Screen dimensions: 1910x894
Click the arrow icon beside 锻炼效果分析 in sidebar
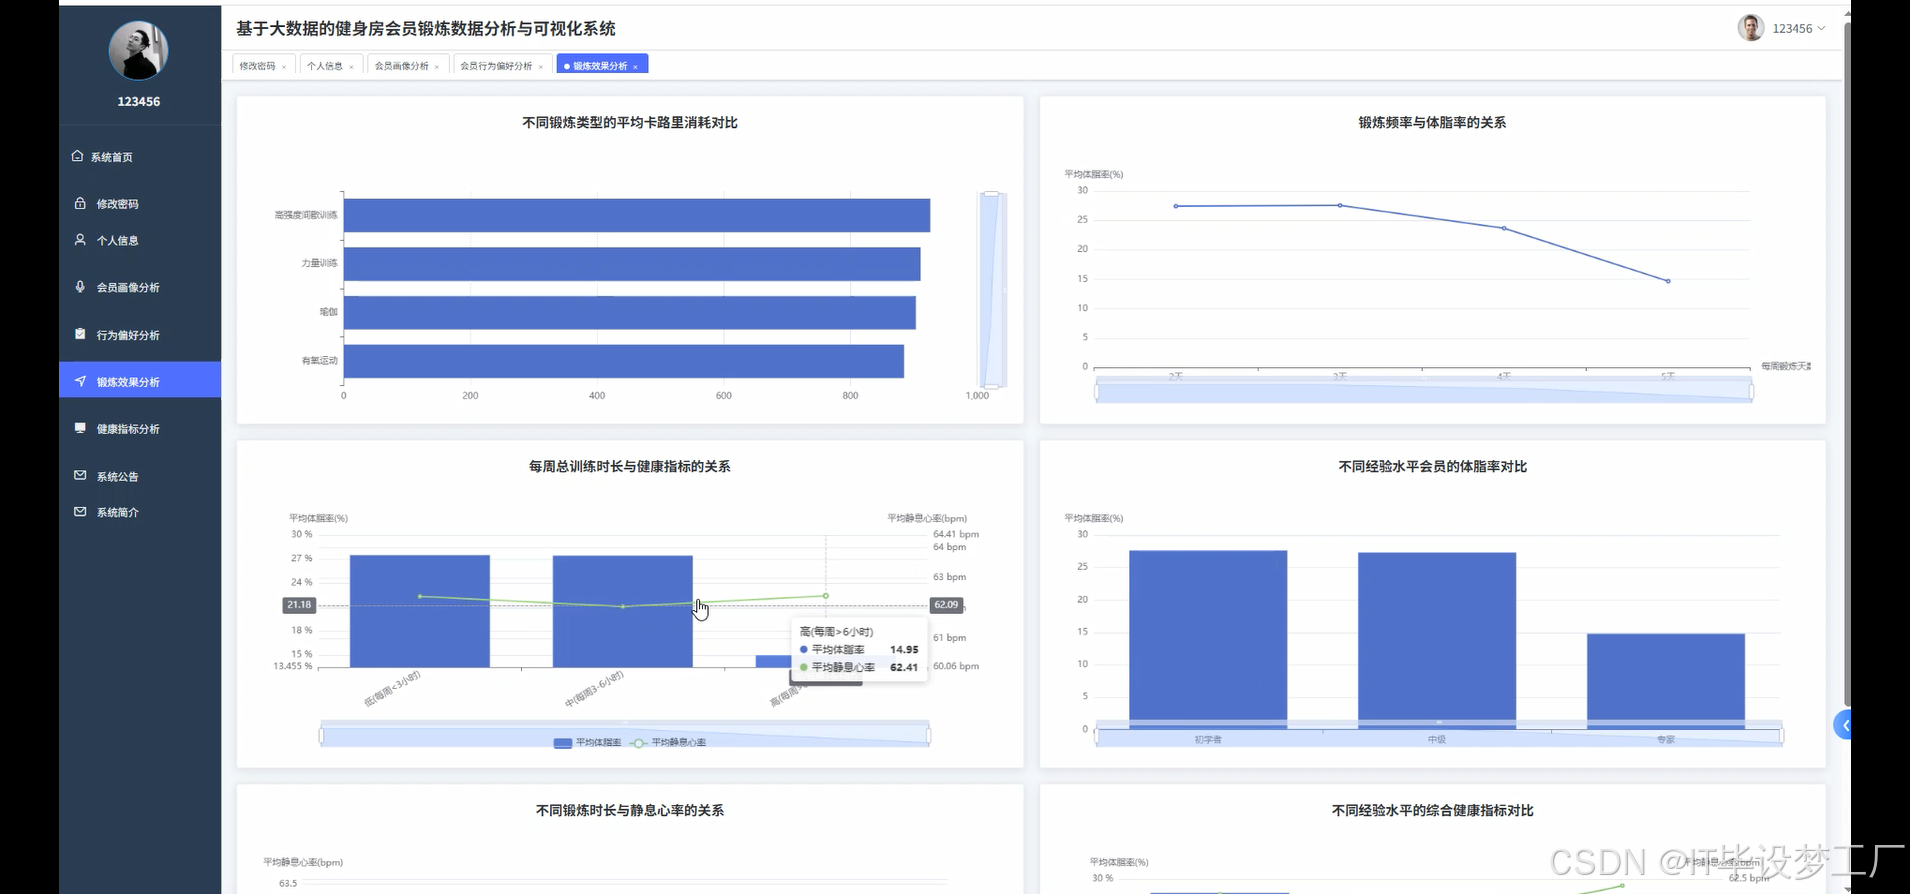tap(80, 381)
